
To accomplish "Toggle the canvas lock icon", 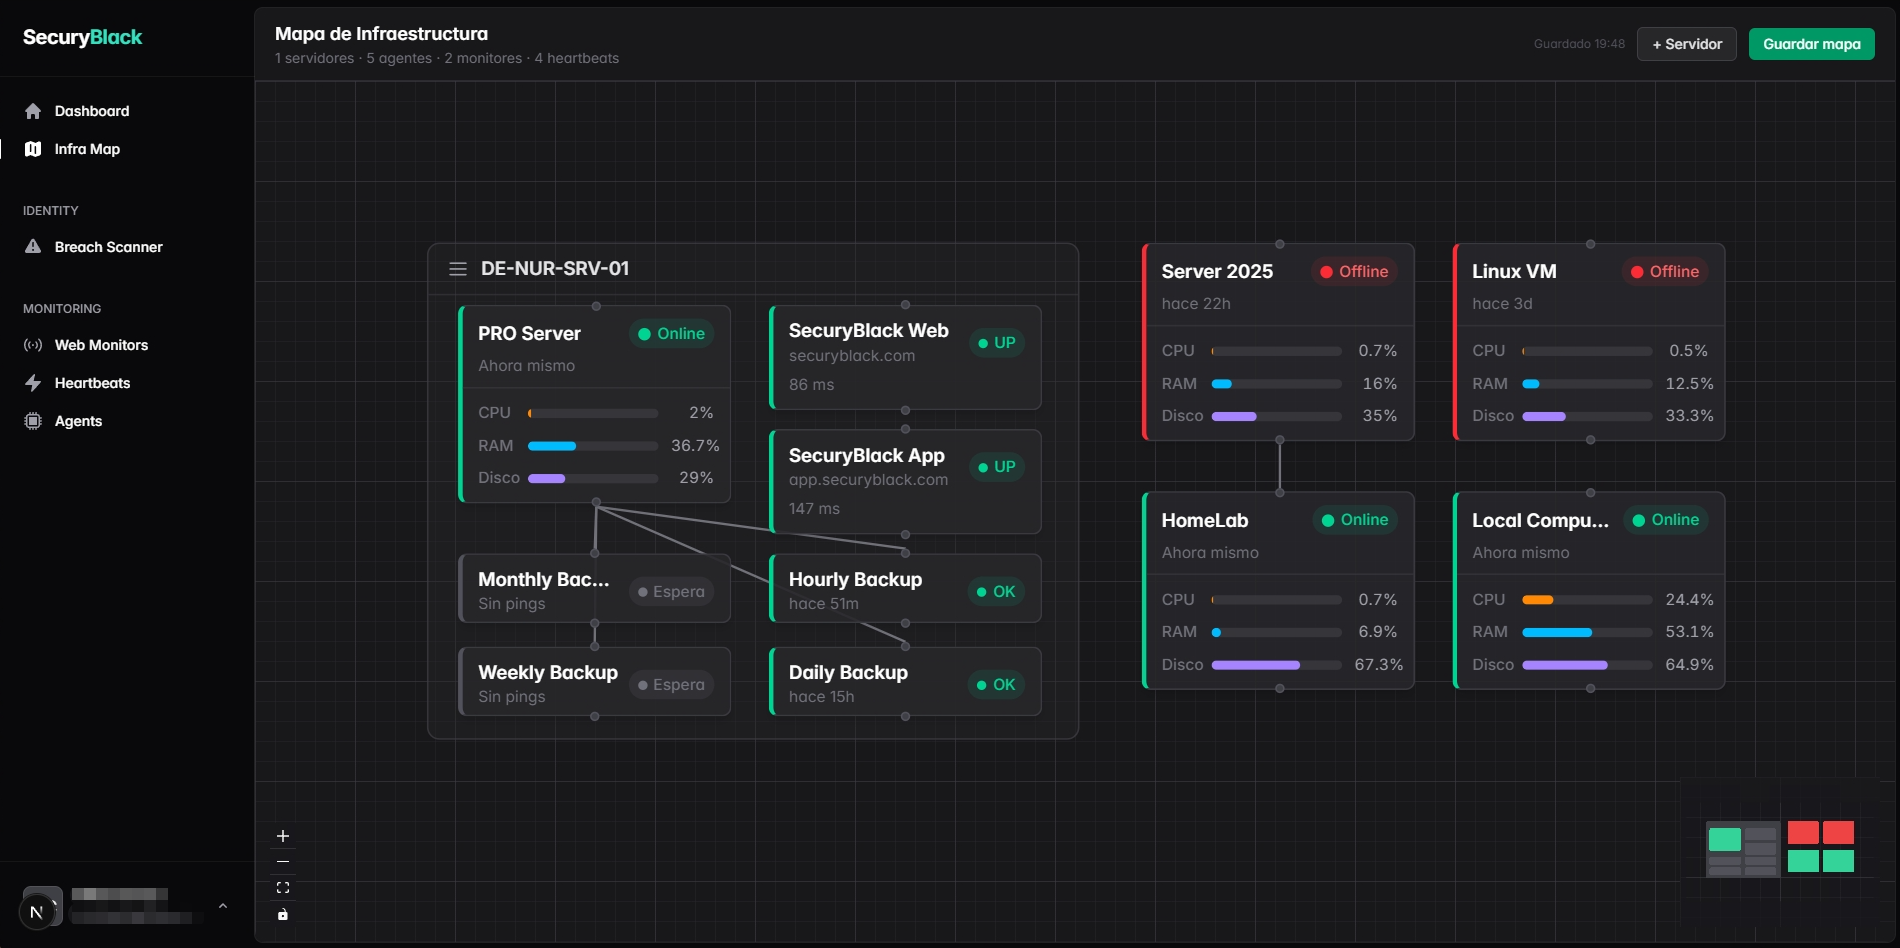I will 283,914.
